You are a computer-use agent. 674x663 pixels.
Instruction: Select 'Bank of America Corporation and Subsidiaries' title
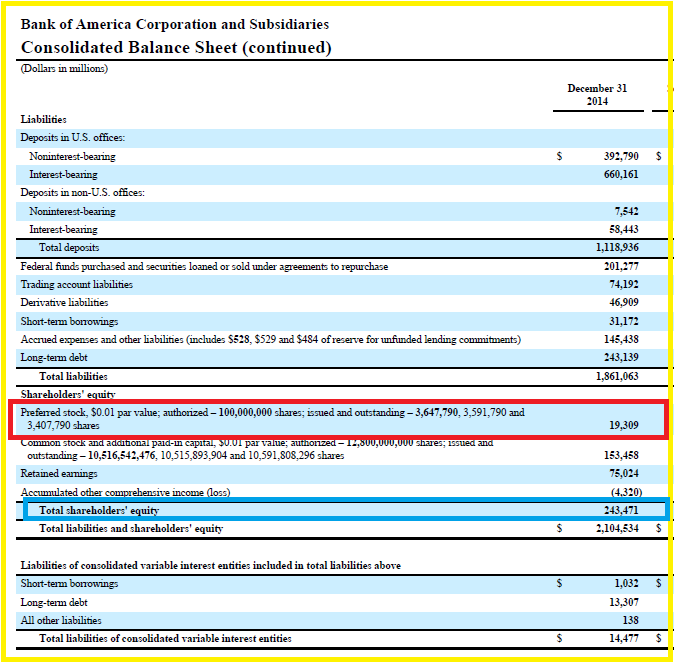pos(175,24)
